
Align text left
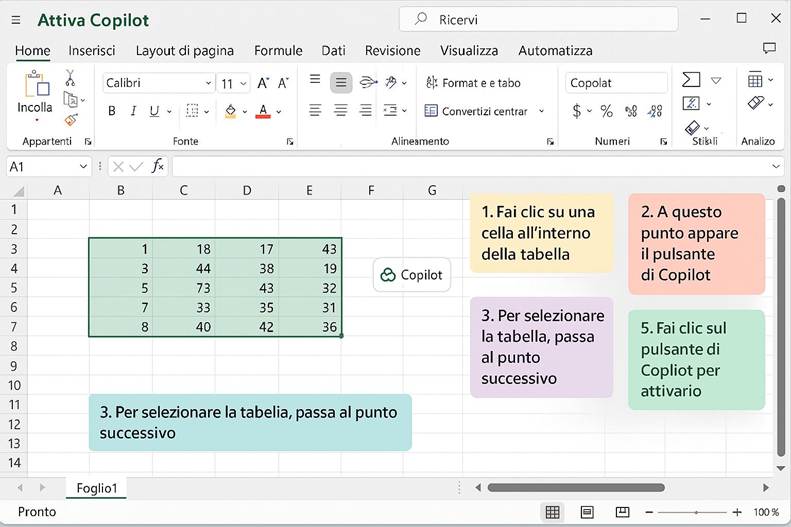pyautogui.click(x=315, y=110)
